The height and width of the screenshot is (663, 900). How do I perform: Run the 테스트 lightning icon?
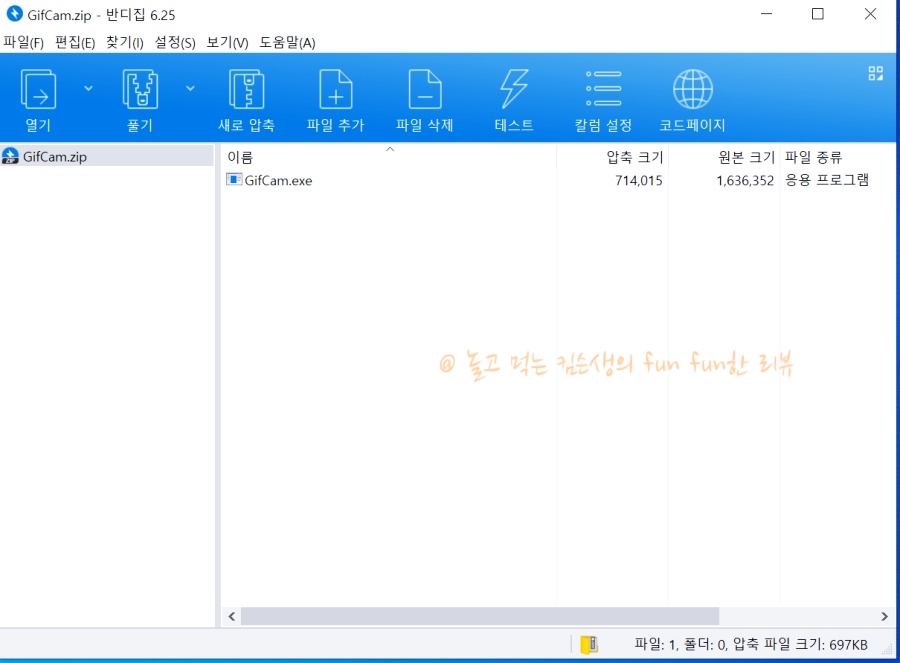514,90
